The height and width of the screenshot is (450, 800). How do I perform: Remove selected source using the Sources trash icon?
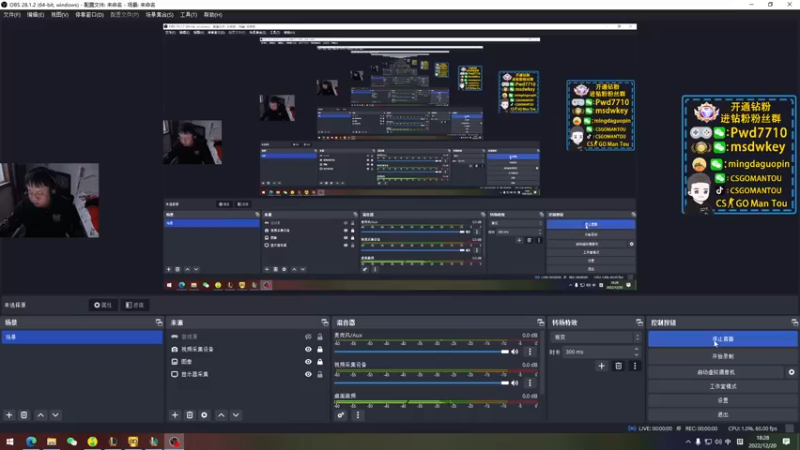[x=190, y=415]
